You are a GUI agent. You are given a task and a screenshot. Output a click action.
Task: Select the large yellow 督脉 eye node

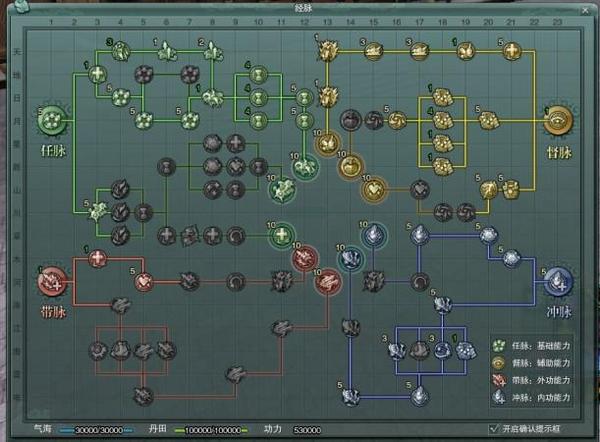click(x=557, y=121)
